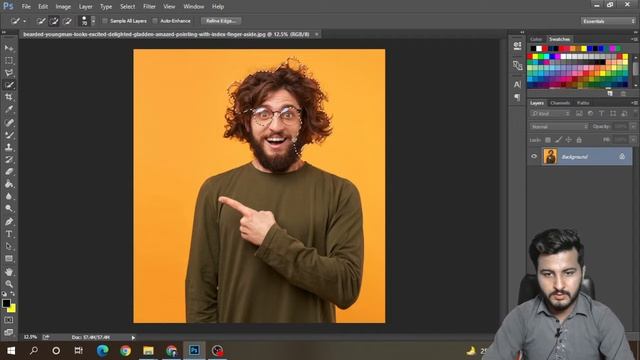Screen dimensions: 640x360
Task: Select the Move tool
Action: (9, 48)
